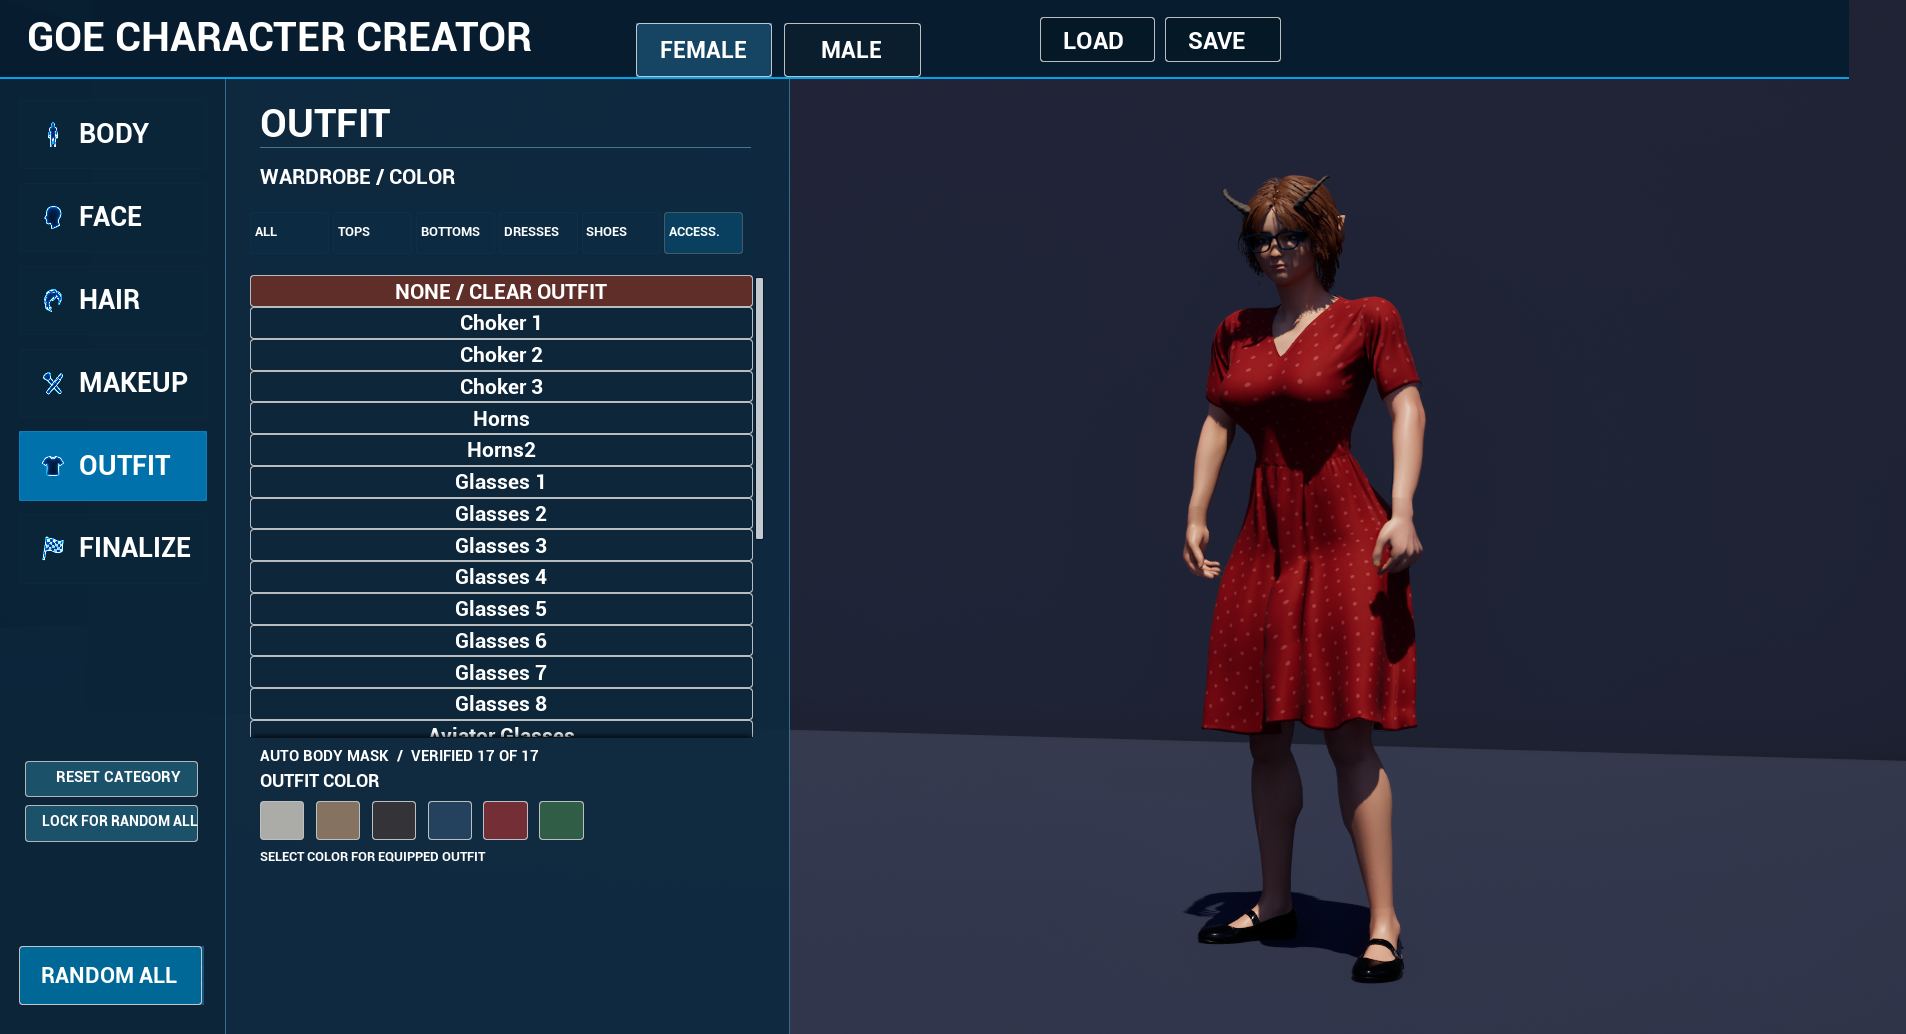The height and width of the screenshot is (1034, 1906).
Task: Equip Choker 2 accessory
Action: pos(501,355)
